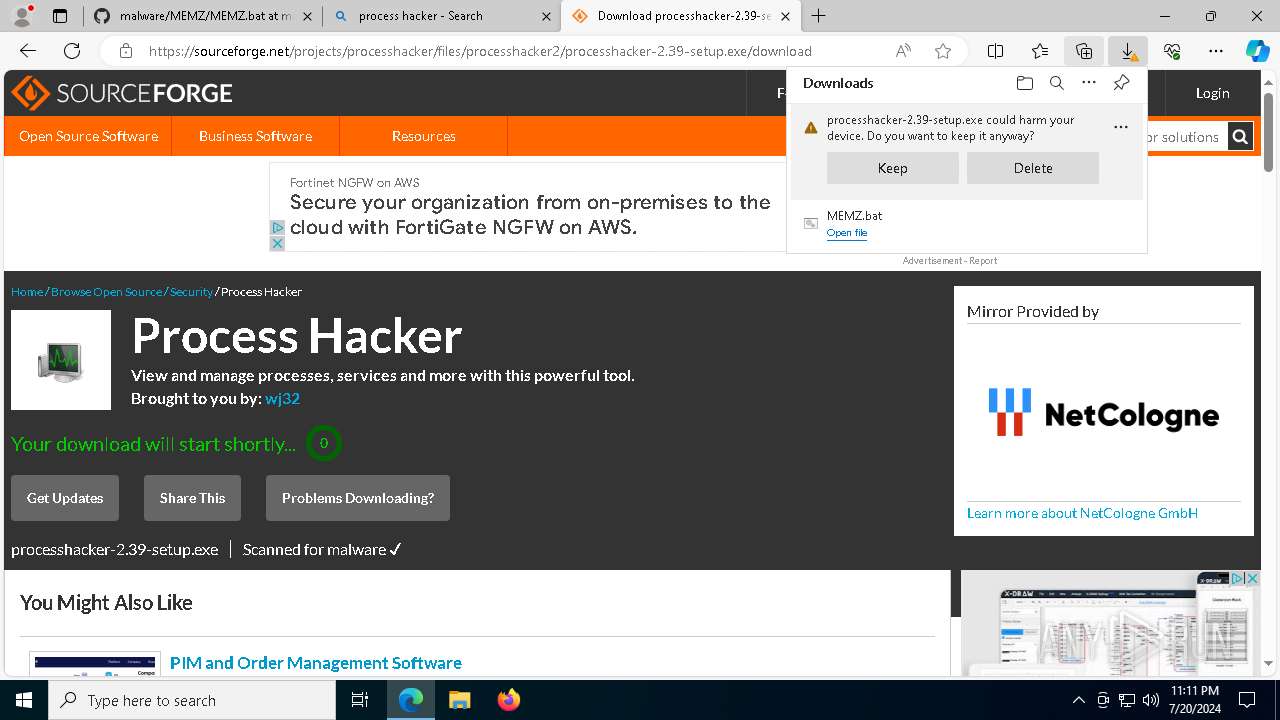1280x720 pixels.
Task: Click the Advertisement Report link
Action: coord(950,261)
